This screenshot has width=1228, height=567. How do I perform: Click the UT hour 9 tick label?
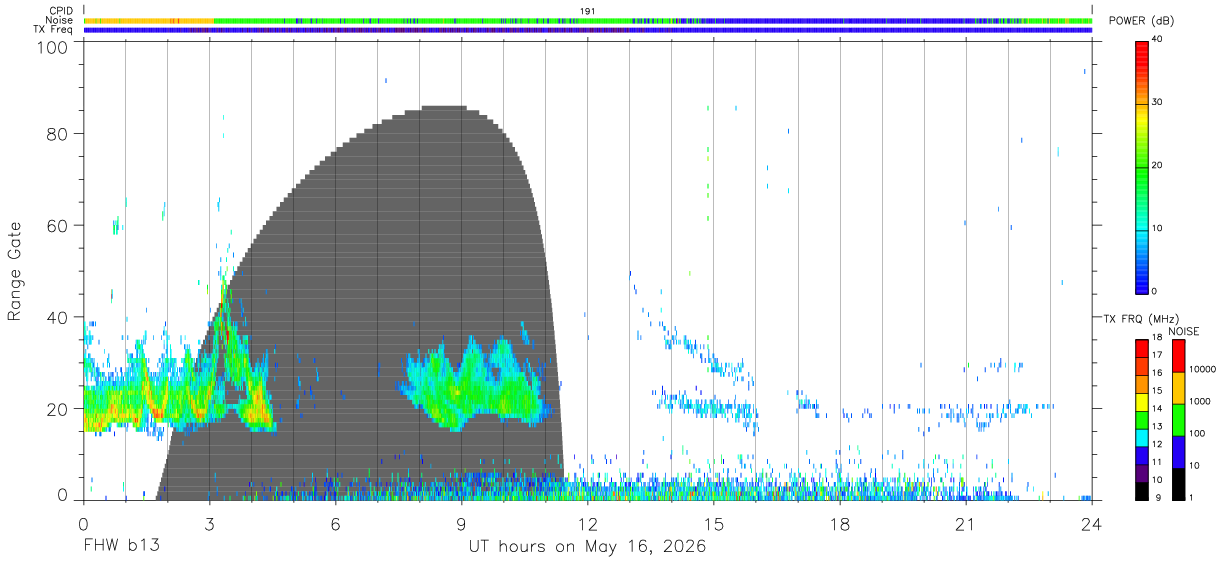click(461, 523)
